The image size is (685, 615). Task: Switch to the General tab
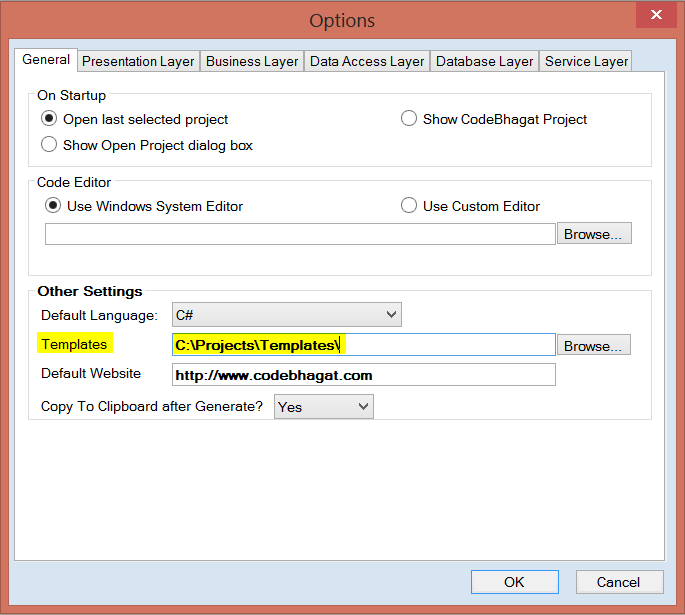(x=47, y=60)
